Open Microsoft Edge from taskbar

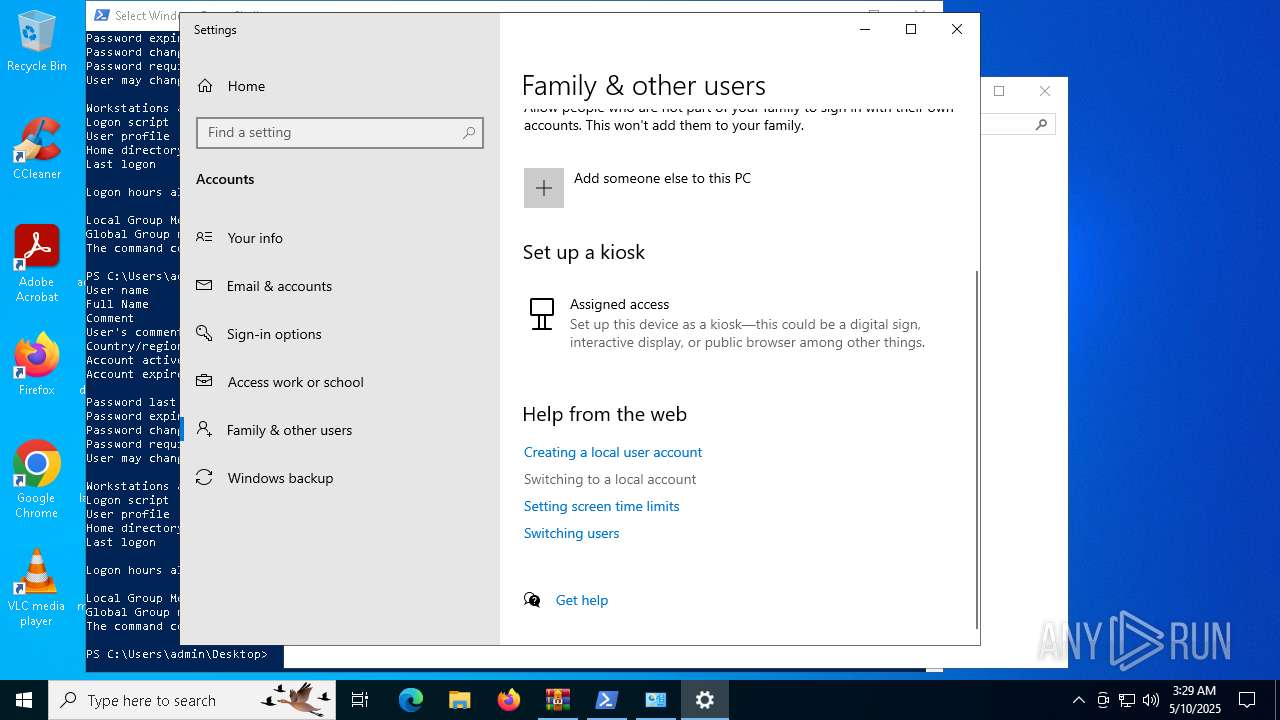click(x=411, y=700)
